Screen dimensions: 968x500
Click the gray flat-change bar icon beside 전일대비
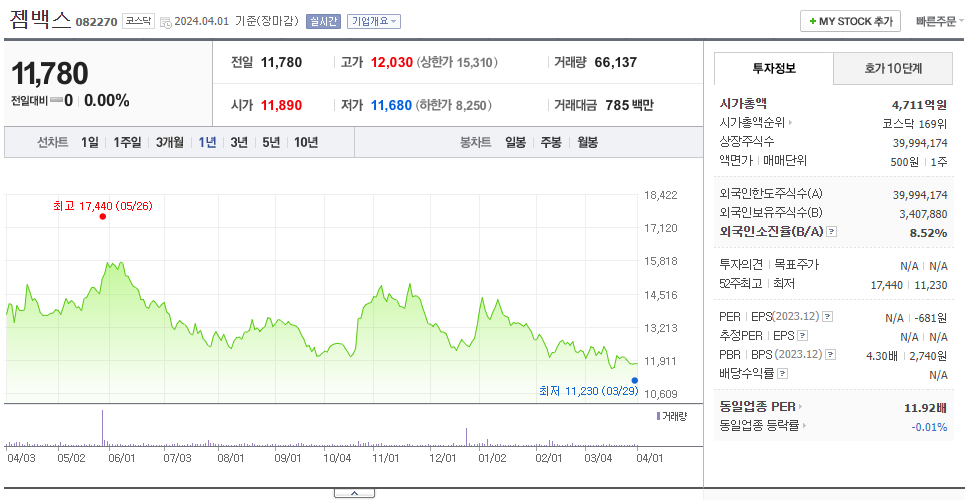(x=56, y=100)
